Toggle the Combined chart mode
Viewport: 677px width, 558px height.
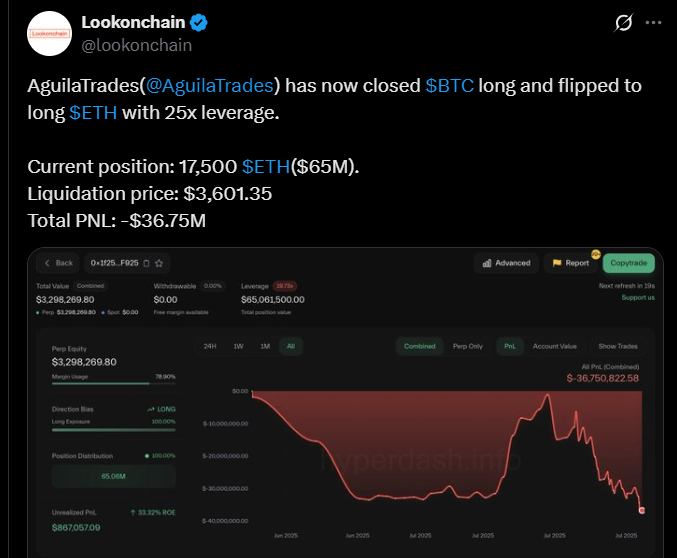420,346
